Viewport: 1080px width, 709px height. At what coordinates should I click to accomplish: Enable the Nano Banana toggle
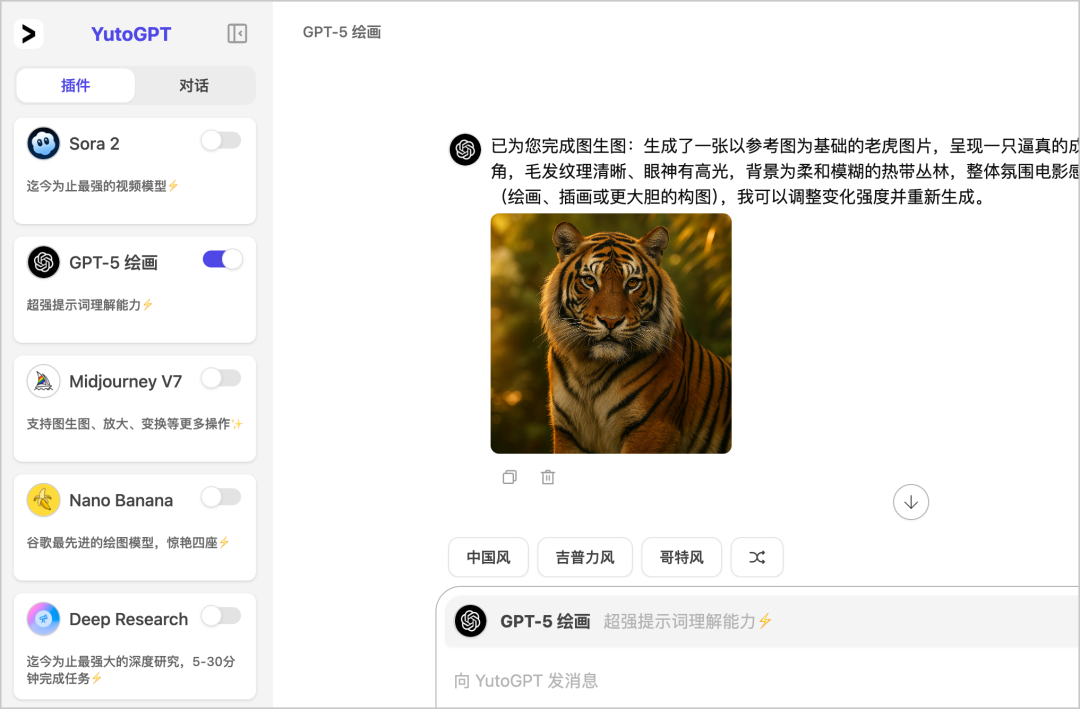[221, 497]
